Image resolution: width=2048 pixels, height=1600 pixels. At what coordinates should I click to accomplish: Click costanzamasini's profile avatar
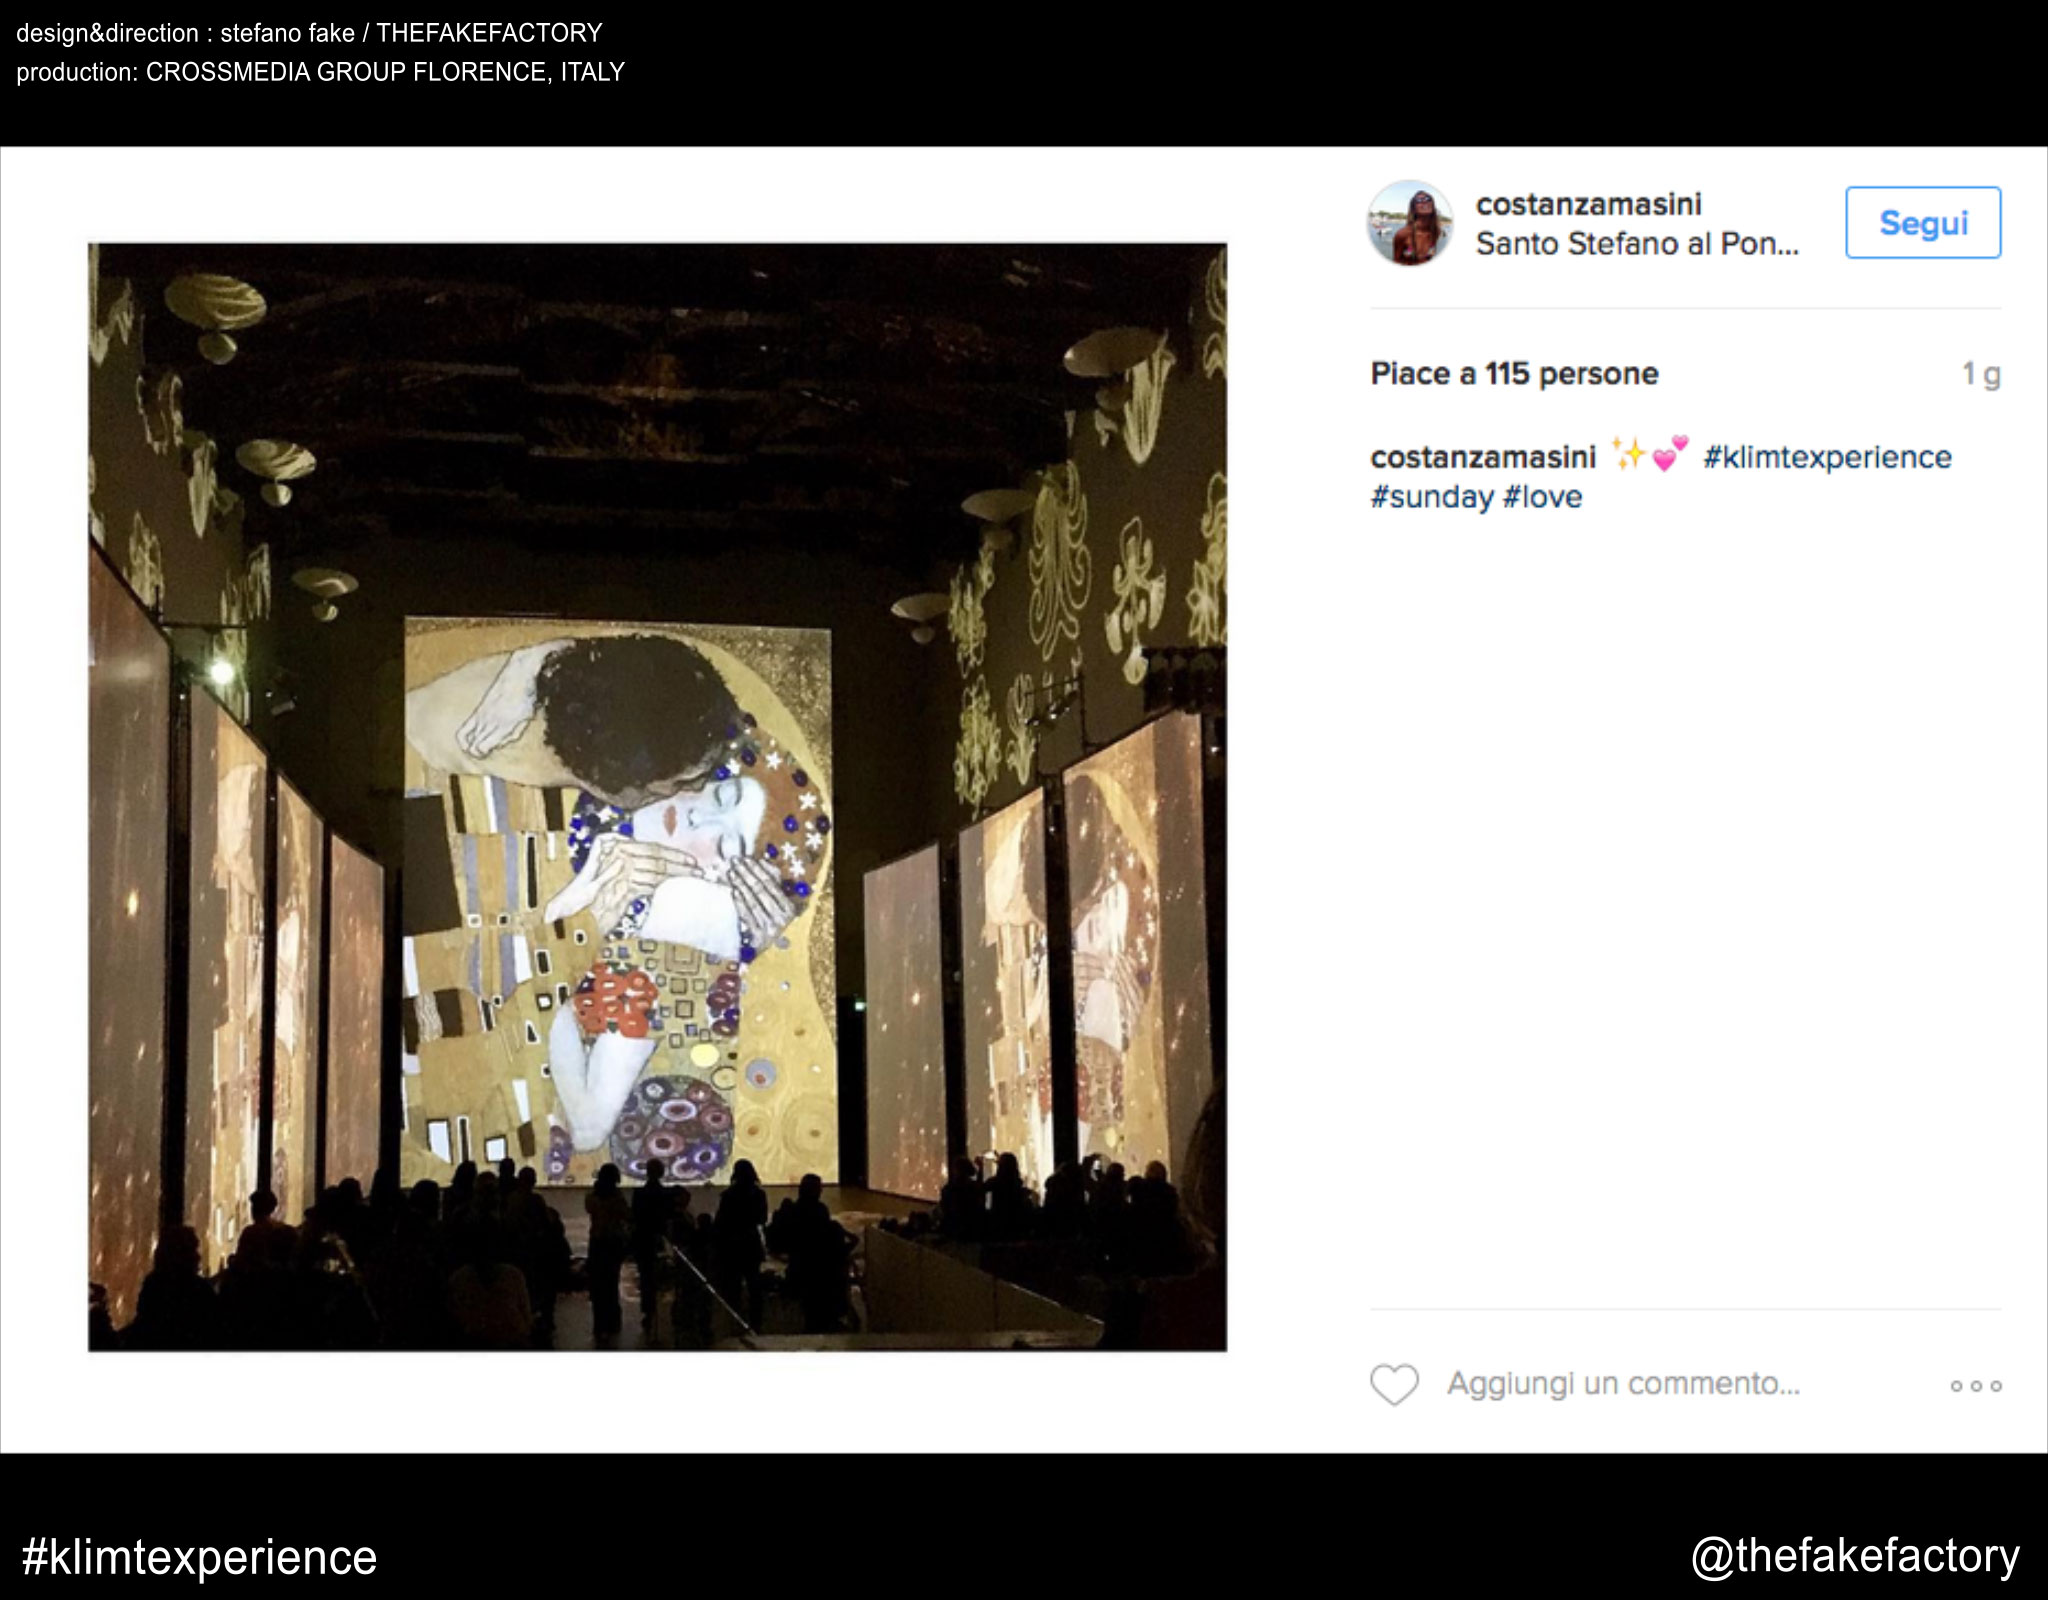click(1410, 223)
